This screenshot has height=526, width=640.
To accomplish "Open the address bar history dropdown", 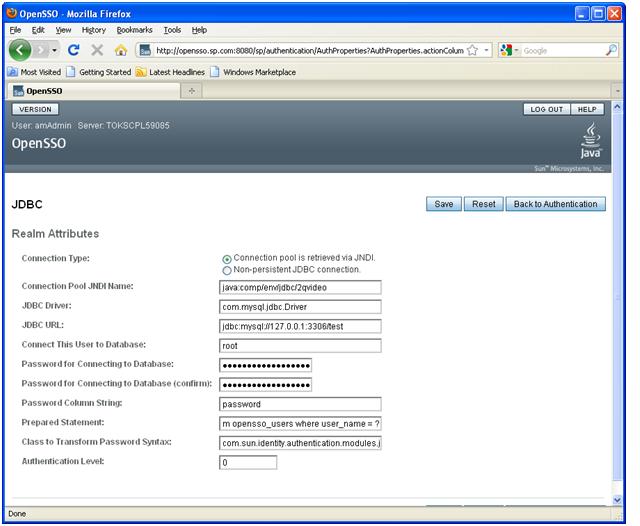I will [486, 50].
